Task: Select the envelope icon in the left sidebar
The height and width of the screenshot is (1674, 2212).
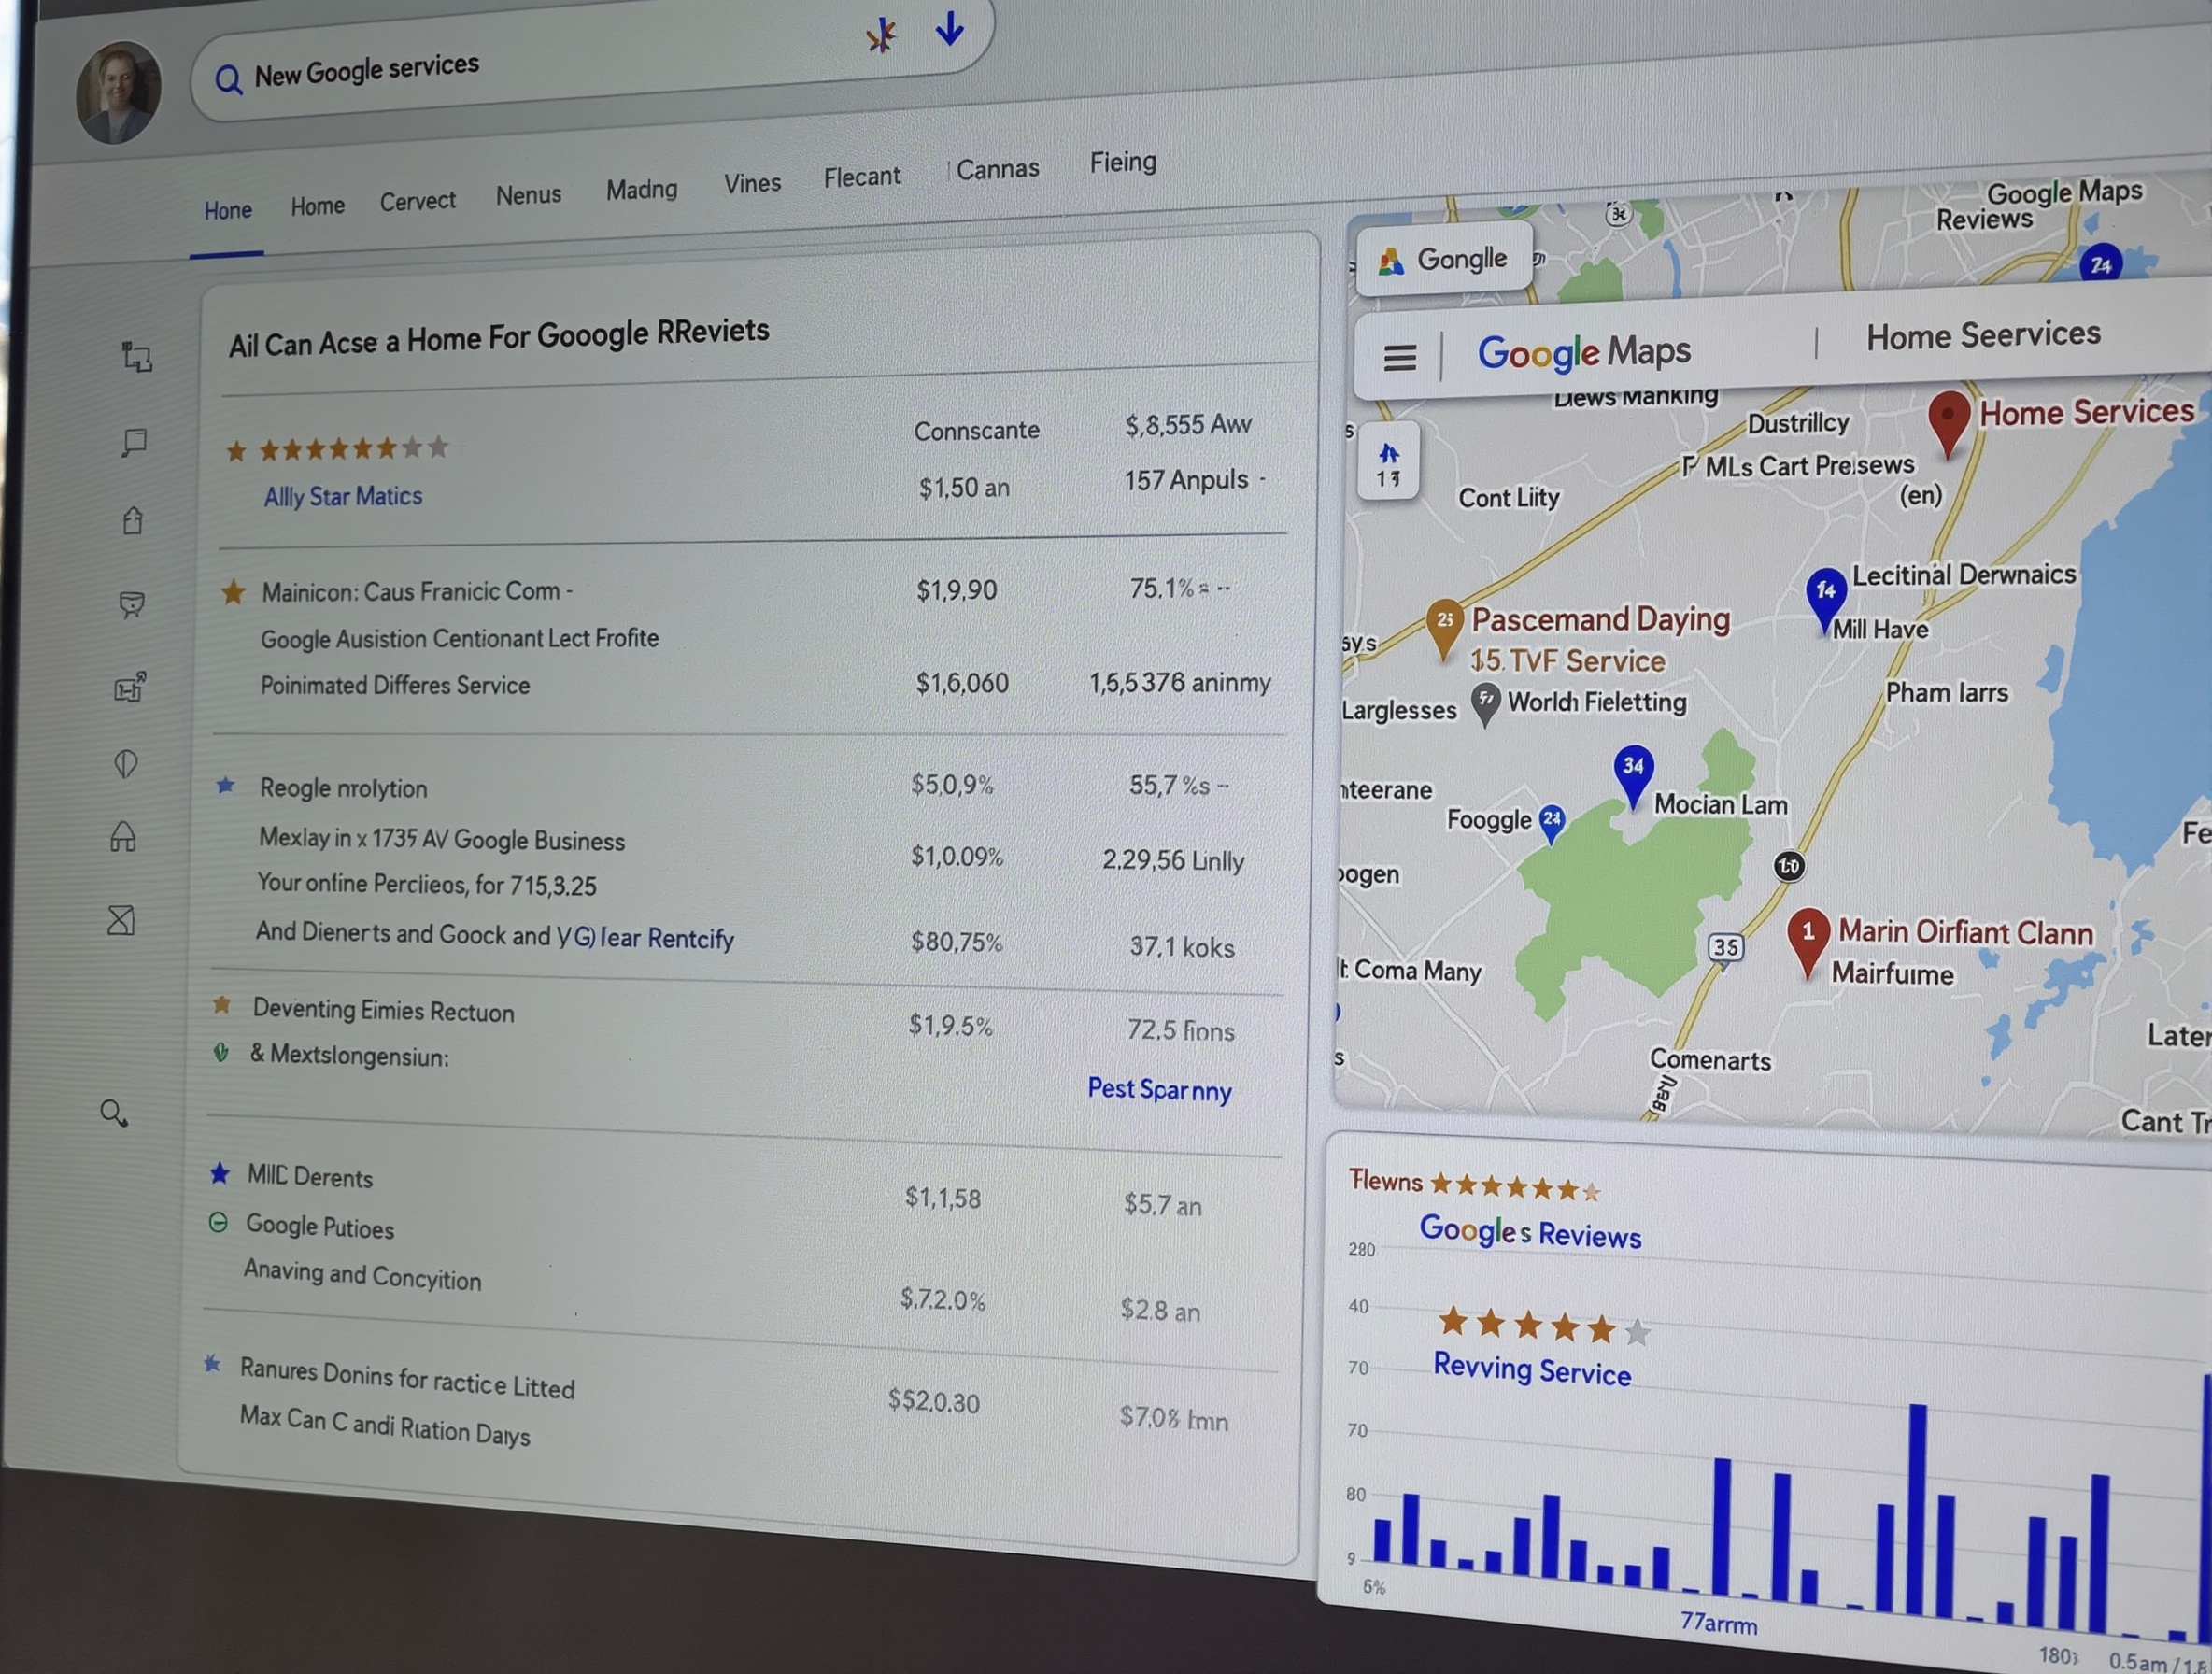Action: coord(122,920)
